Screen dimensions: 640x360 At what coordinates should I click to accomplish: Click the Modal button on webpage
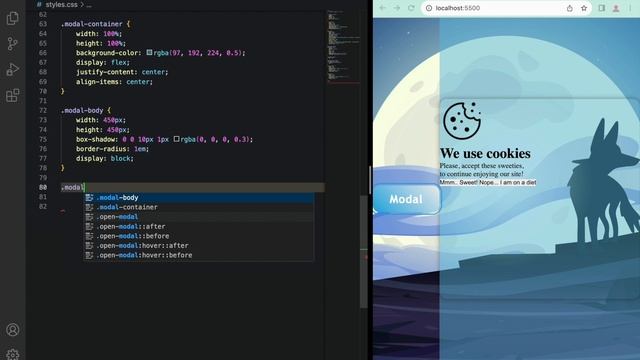pyautogui.click(x=407, y=199)
